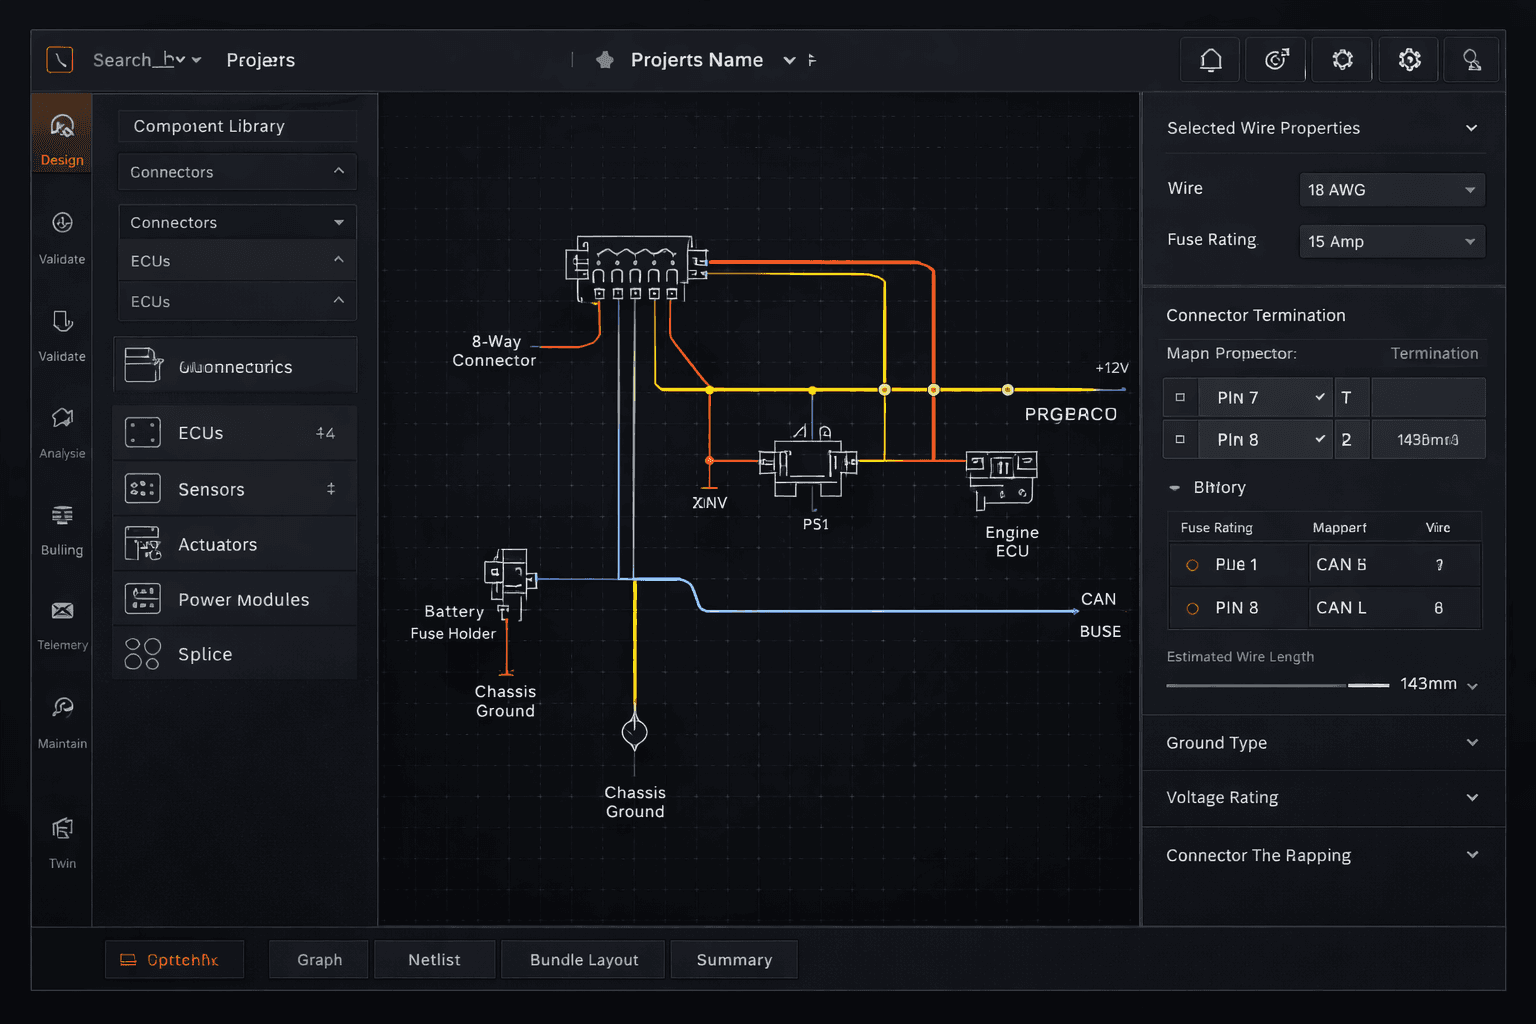Select the Pin 1 radio button

pos(1191,564)
